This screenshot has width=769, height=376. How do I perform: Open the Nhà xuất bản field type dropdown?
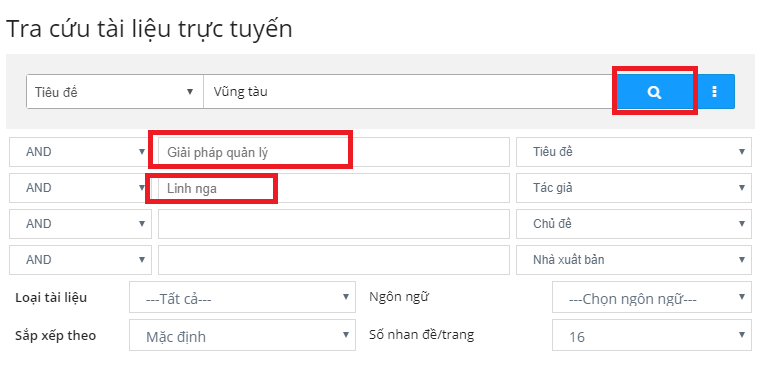[634, 260]
